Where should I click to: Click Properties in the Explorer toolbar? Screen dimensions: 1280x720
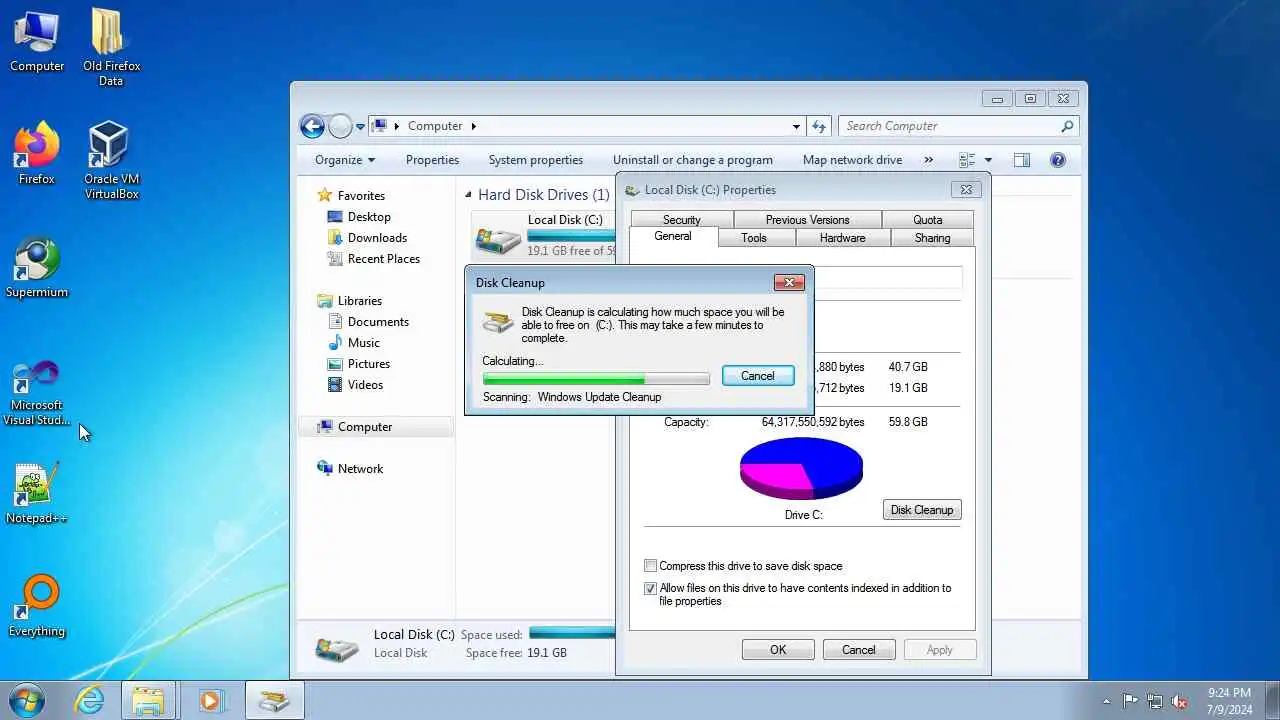click(x=432, y=160)
